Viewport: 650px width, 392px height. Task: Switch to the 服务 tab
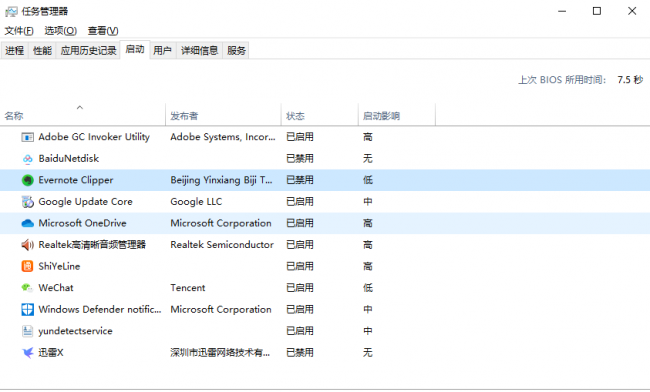coord(236,51)
